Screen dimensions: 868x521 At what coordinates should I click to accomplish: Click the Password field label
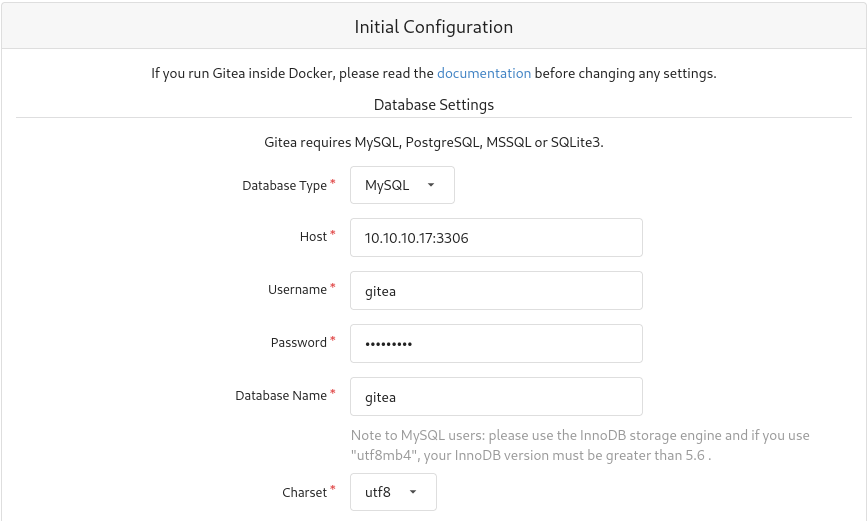point(298,343)
